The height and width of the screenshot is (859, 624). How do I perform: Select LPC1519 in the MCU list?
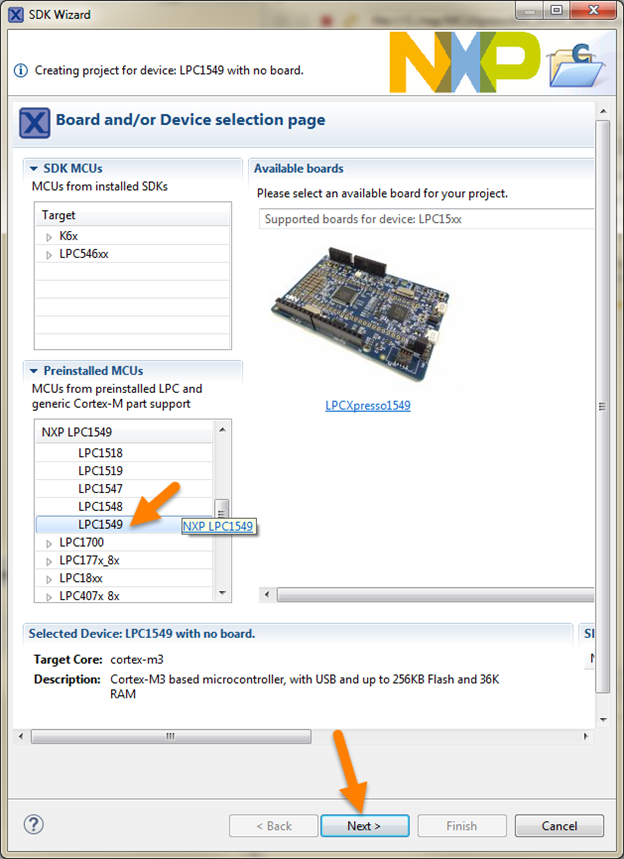[x=124, y=471]
